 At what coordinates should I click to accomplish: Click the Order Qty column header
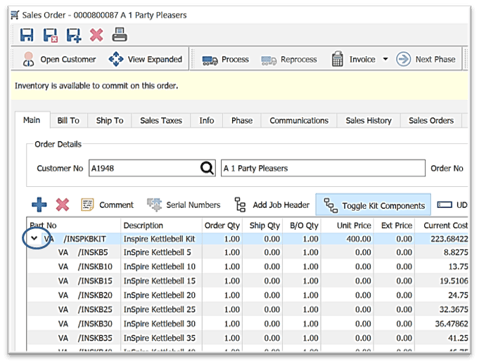tap(222, 225)
